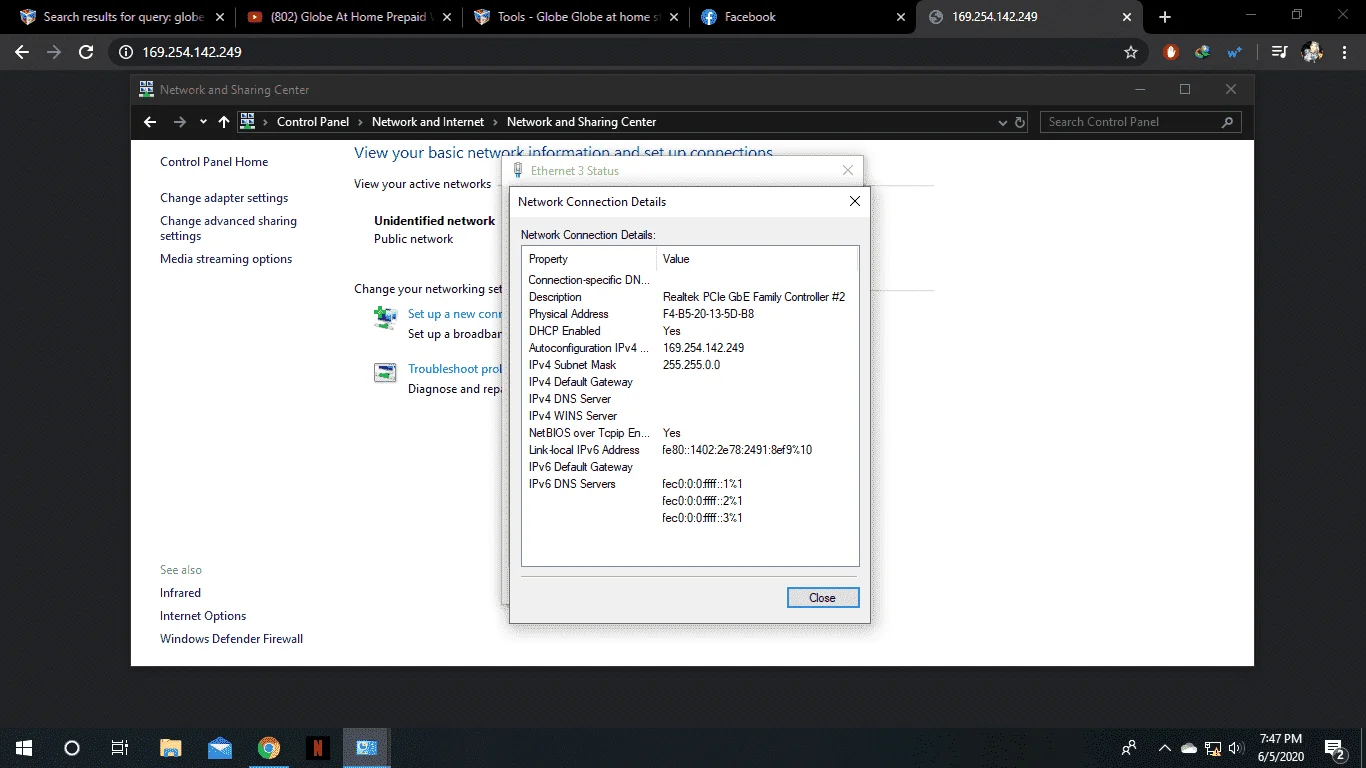
Task: Click the Troubleshoot problems link
Action: pos(455,369)
